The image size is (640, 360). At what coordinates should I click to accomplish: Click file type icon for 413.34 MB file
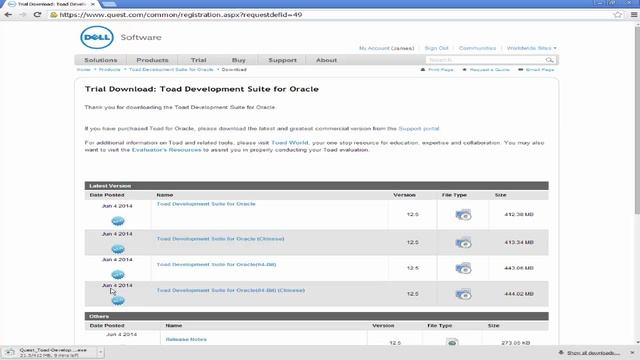463,242
